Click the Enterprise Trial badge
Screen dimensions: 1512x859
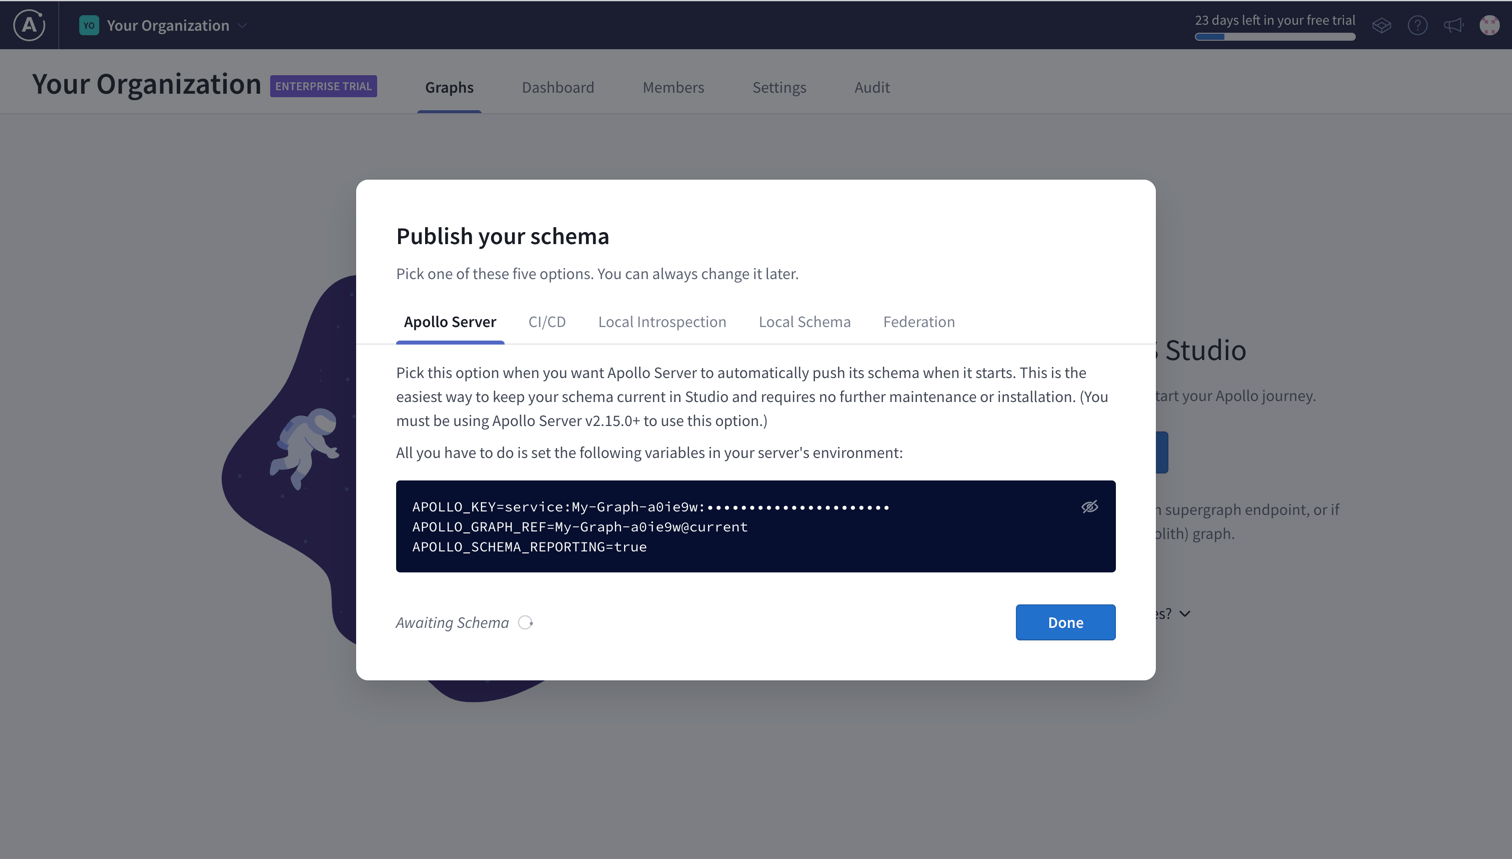click(323, 87)
